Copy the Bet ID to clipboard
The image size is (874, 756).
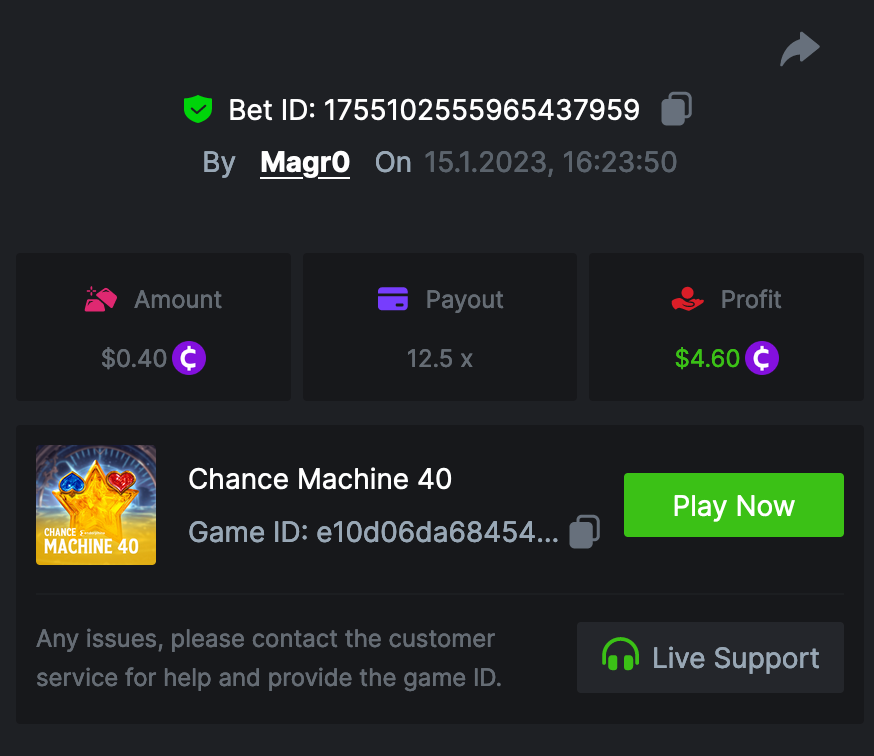(x=677, y=109)
